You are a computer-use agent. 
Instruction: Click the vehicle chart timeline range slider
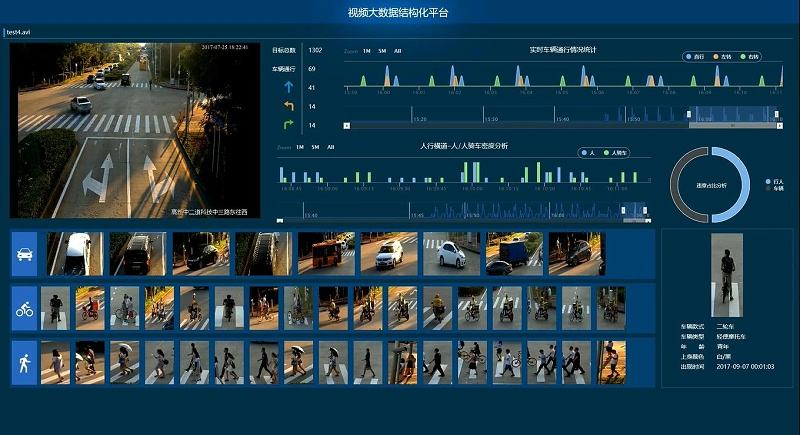(735, 115)
